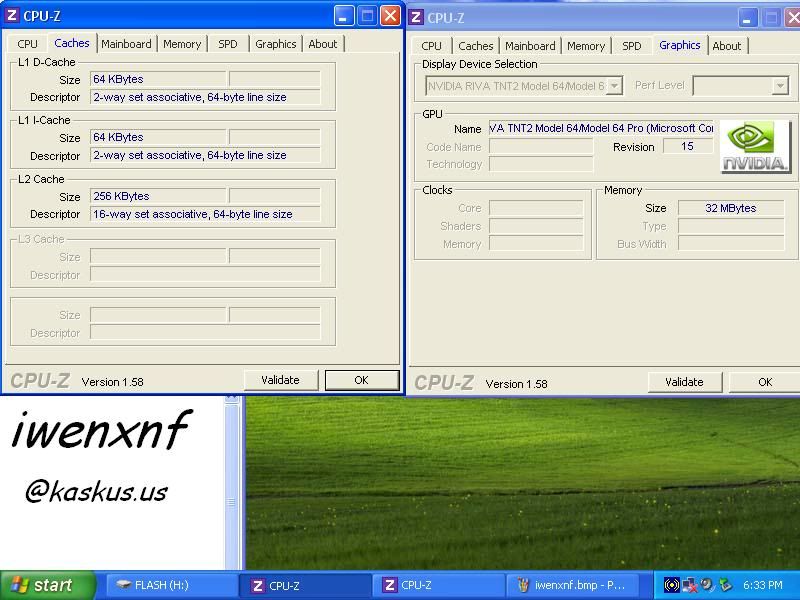Open Mainboard tab in right CPU-Z window
The width and height of the screenshot is (800, 600).
click(530, 46)
